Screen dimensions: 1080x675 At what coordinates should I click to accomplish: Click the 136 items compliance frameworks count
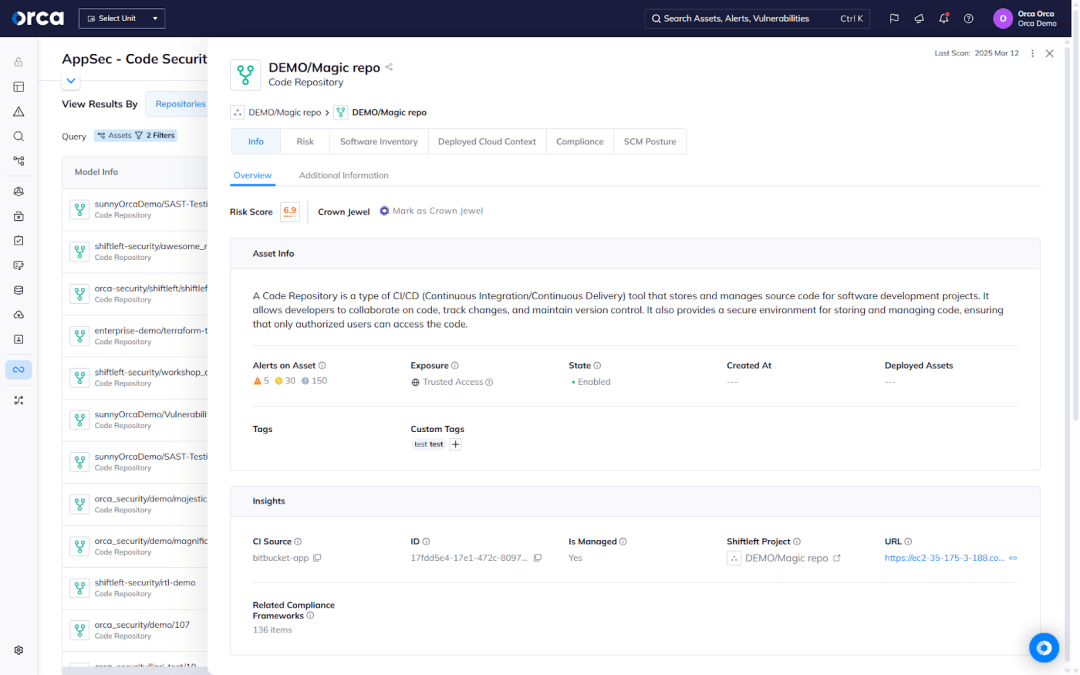point(272,630)
